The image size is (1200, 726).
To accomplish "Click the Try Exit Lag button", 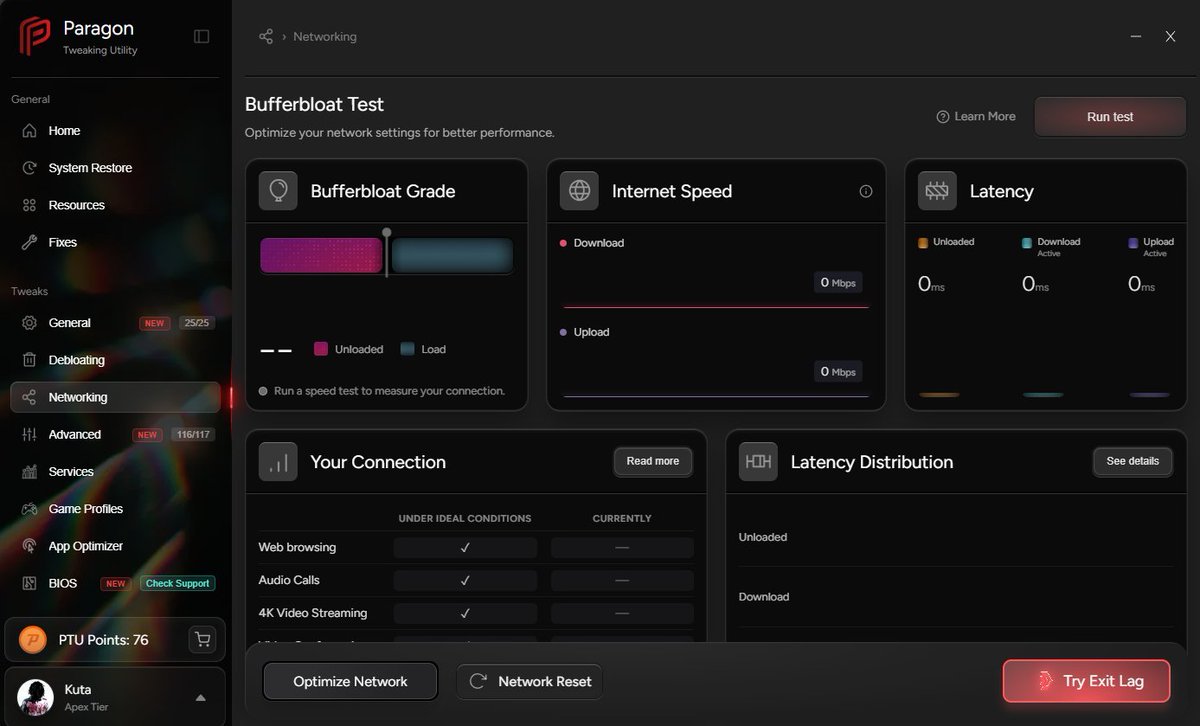I will pyautogui.click(x=1086, y=681).
